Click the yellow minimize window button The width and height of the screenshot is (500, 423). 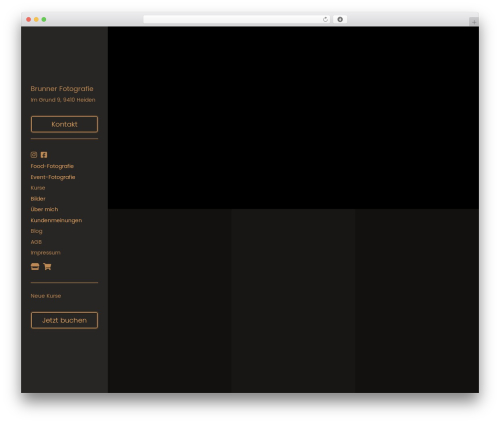(x=36, y=19)
